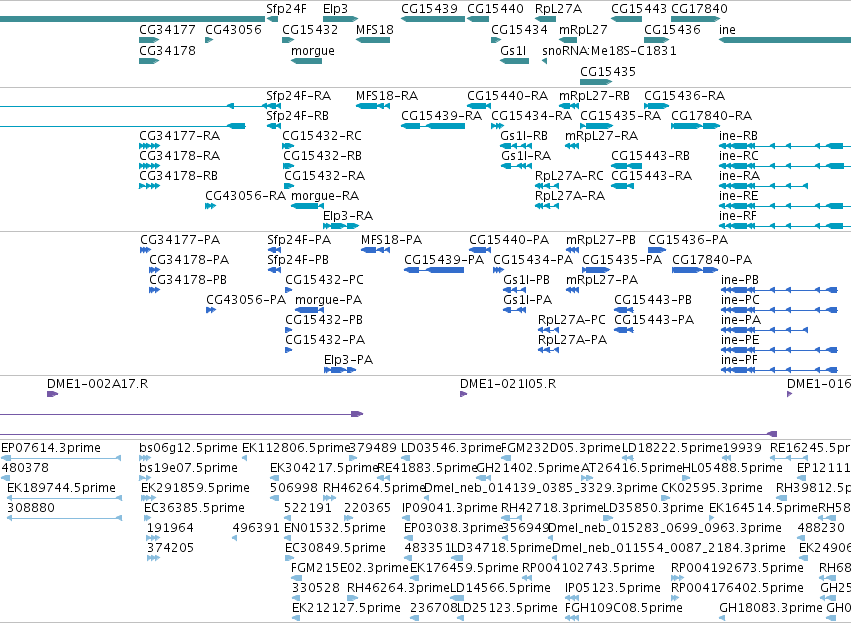The height and width of the screenshot is (623, 851).
Task: Click the EC36385.5prime EST label
Action: click(x=194, y=508)
